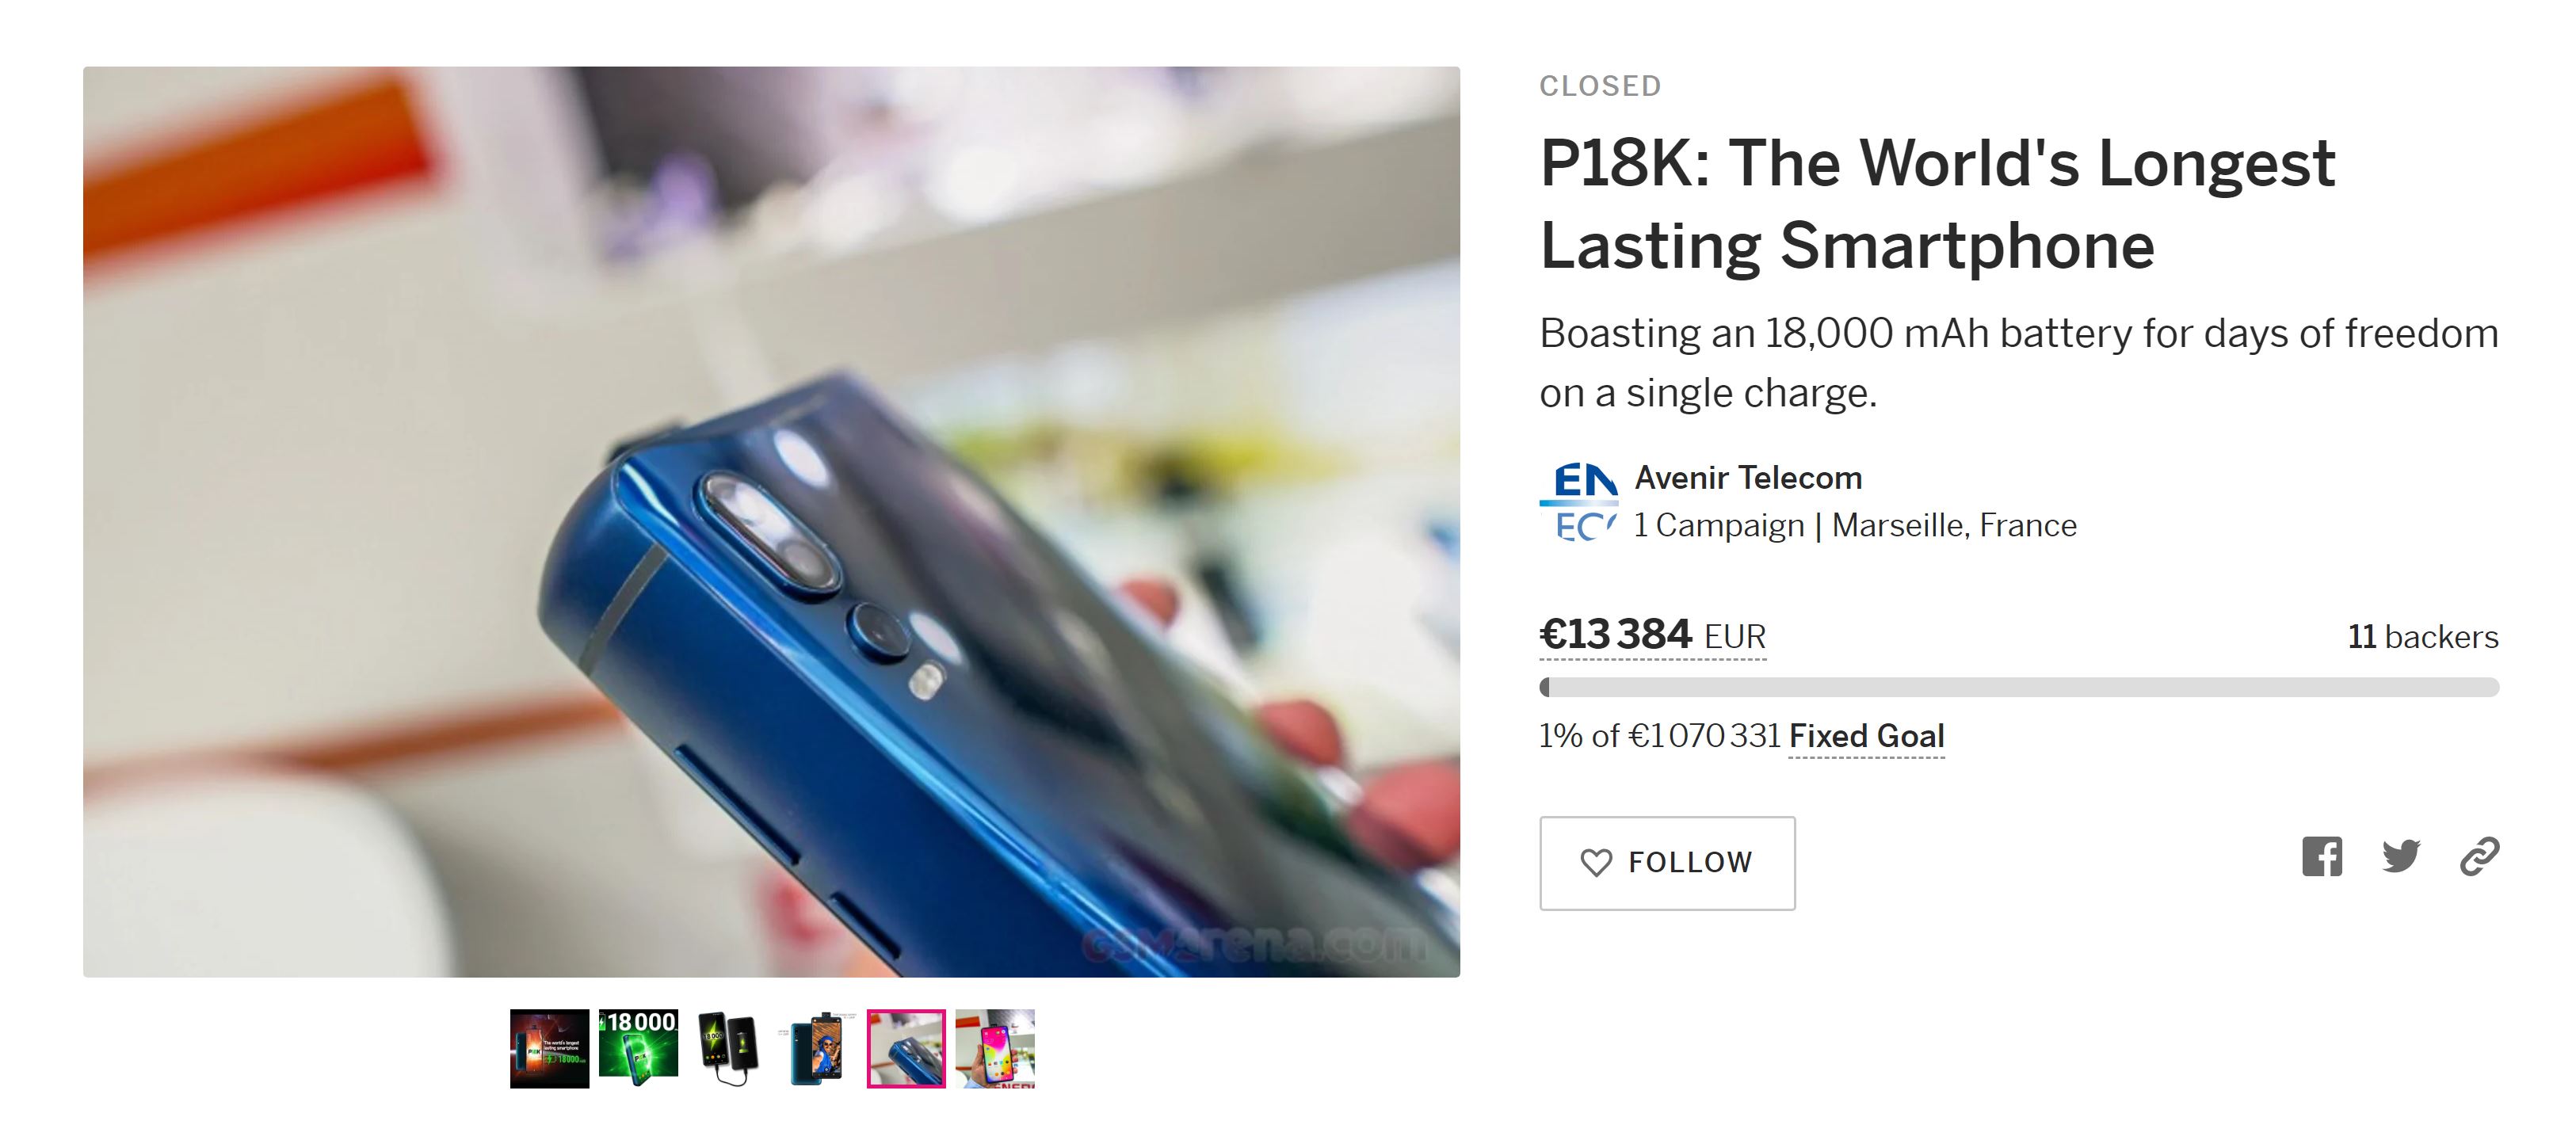2576x1140 pixels.
Task: Click the 11 backers count
Action: (2423, 637)
